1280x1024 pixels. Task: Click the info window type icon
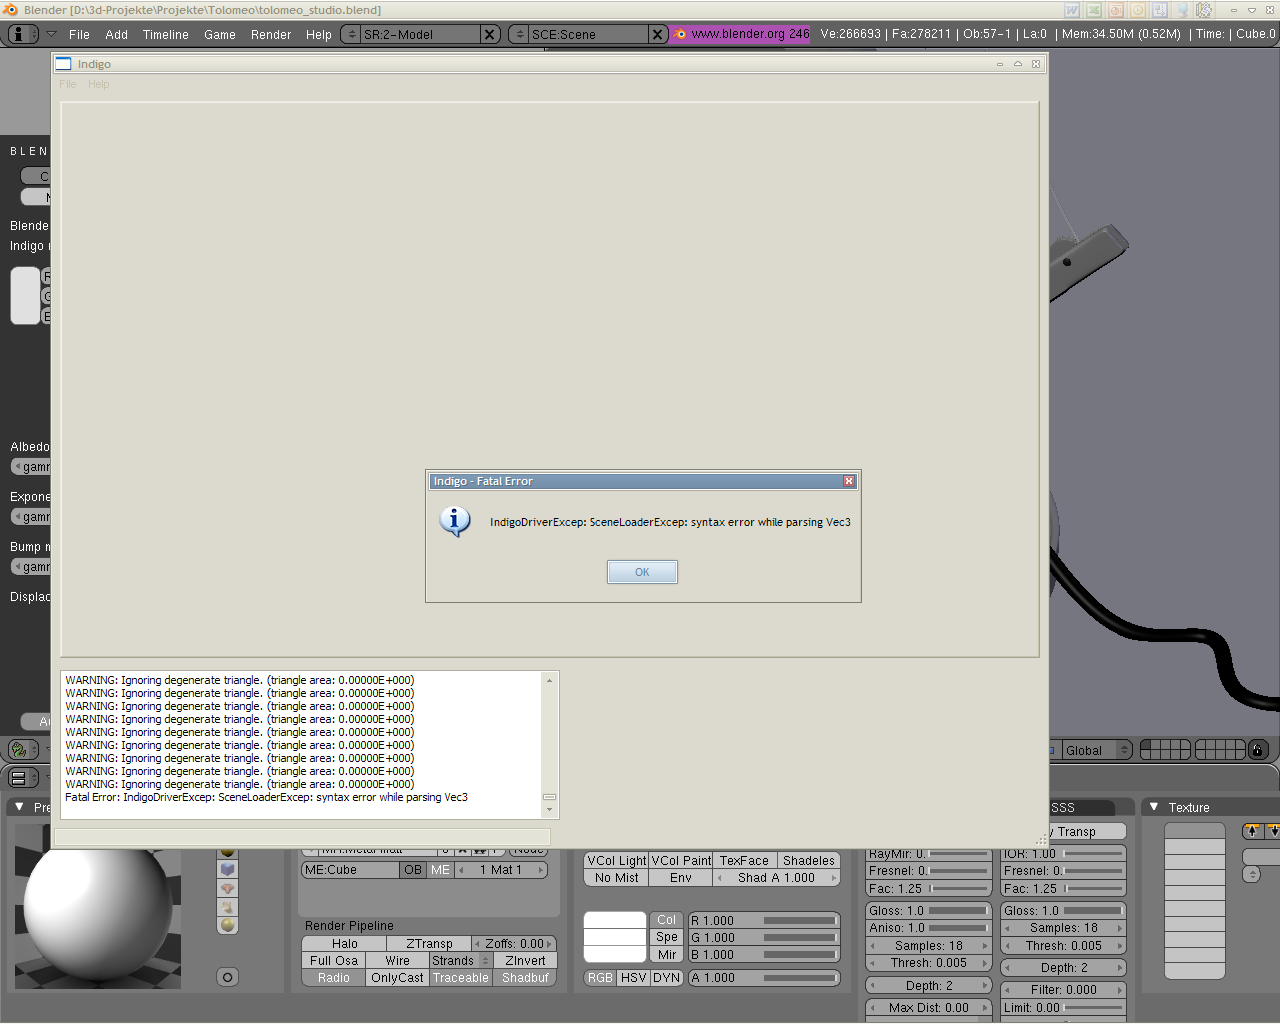[x=22, y=34]
